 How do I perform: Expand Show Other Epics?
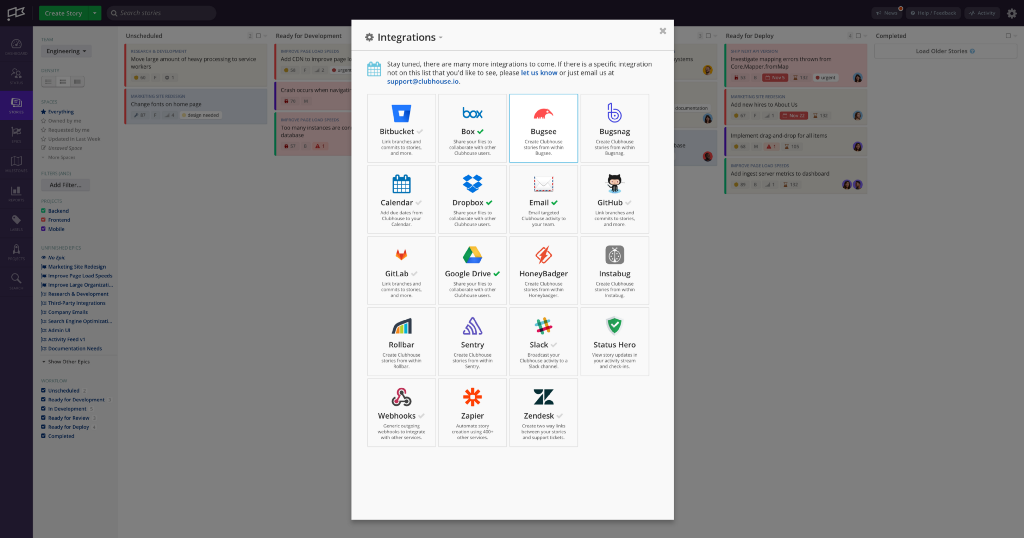pyautogui.click(x=66, y=362)
